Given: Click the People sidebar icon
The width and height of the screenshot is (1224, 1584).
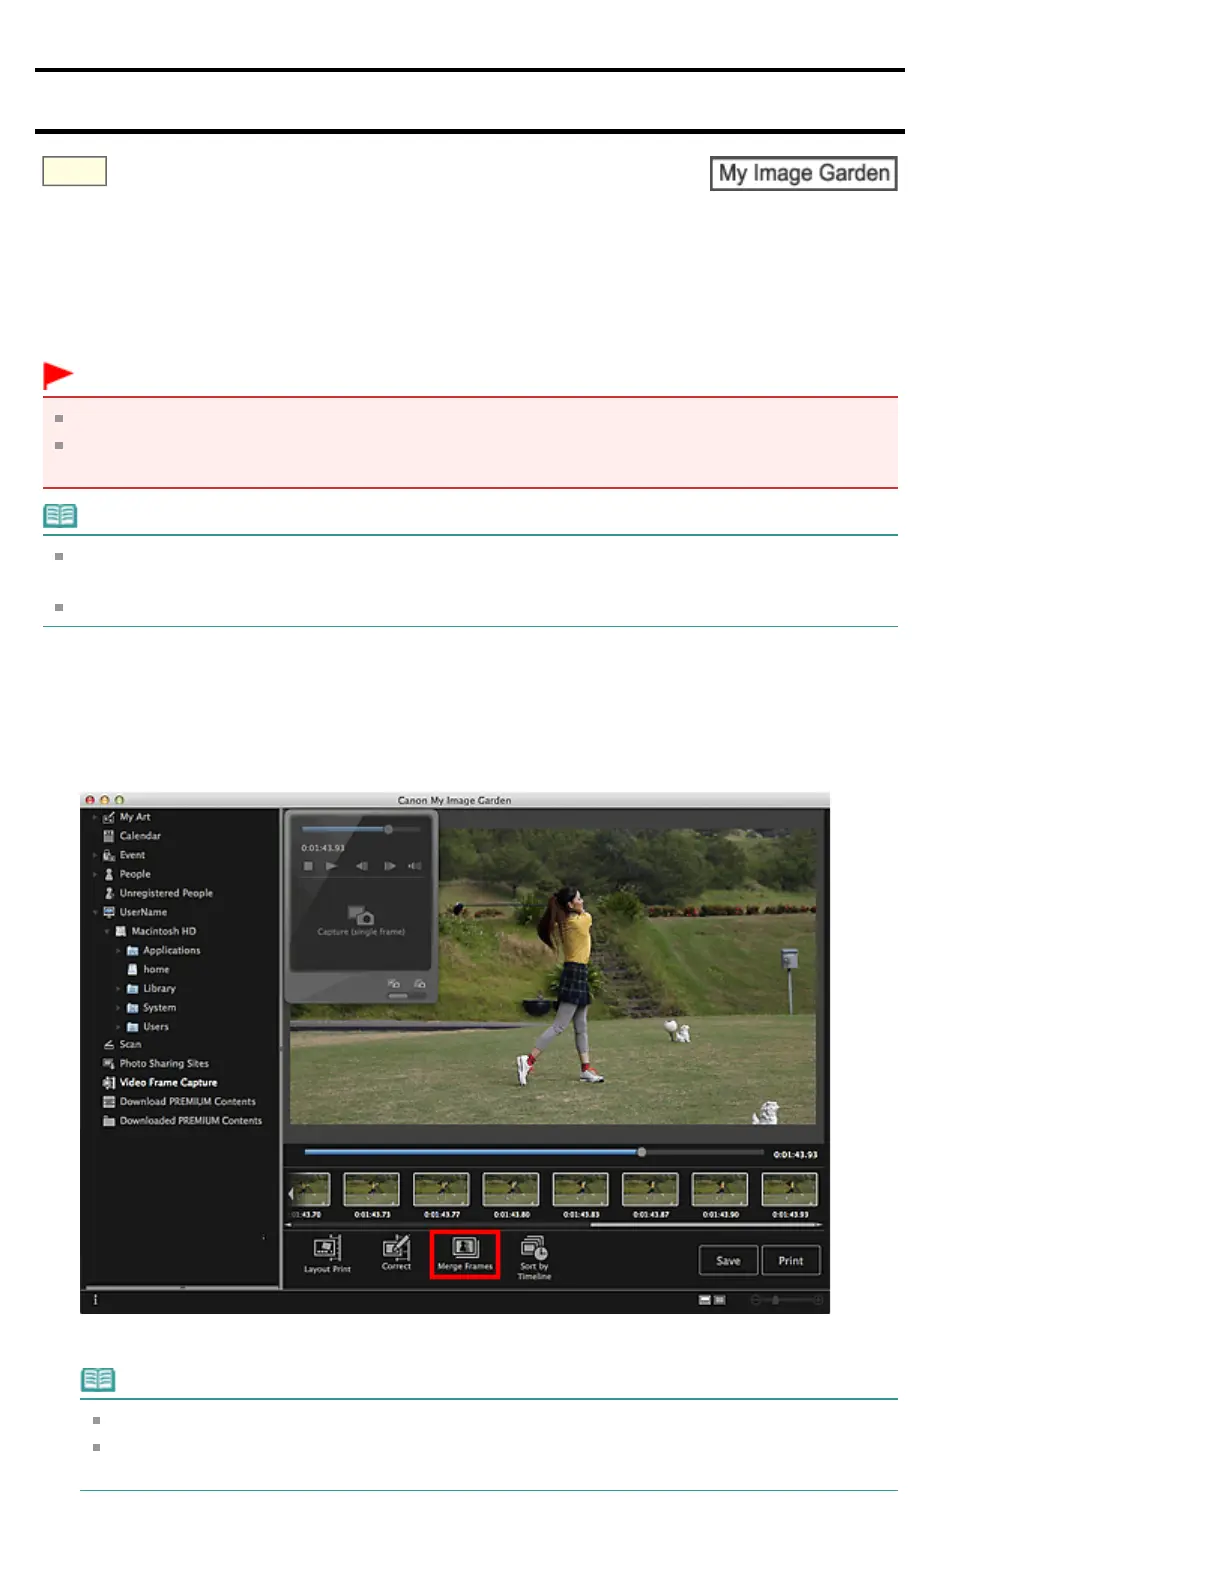Looking at the screenshot, I should point(109,874).
